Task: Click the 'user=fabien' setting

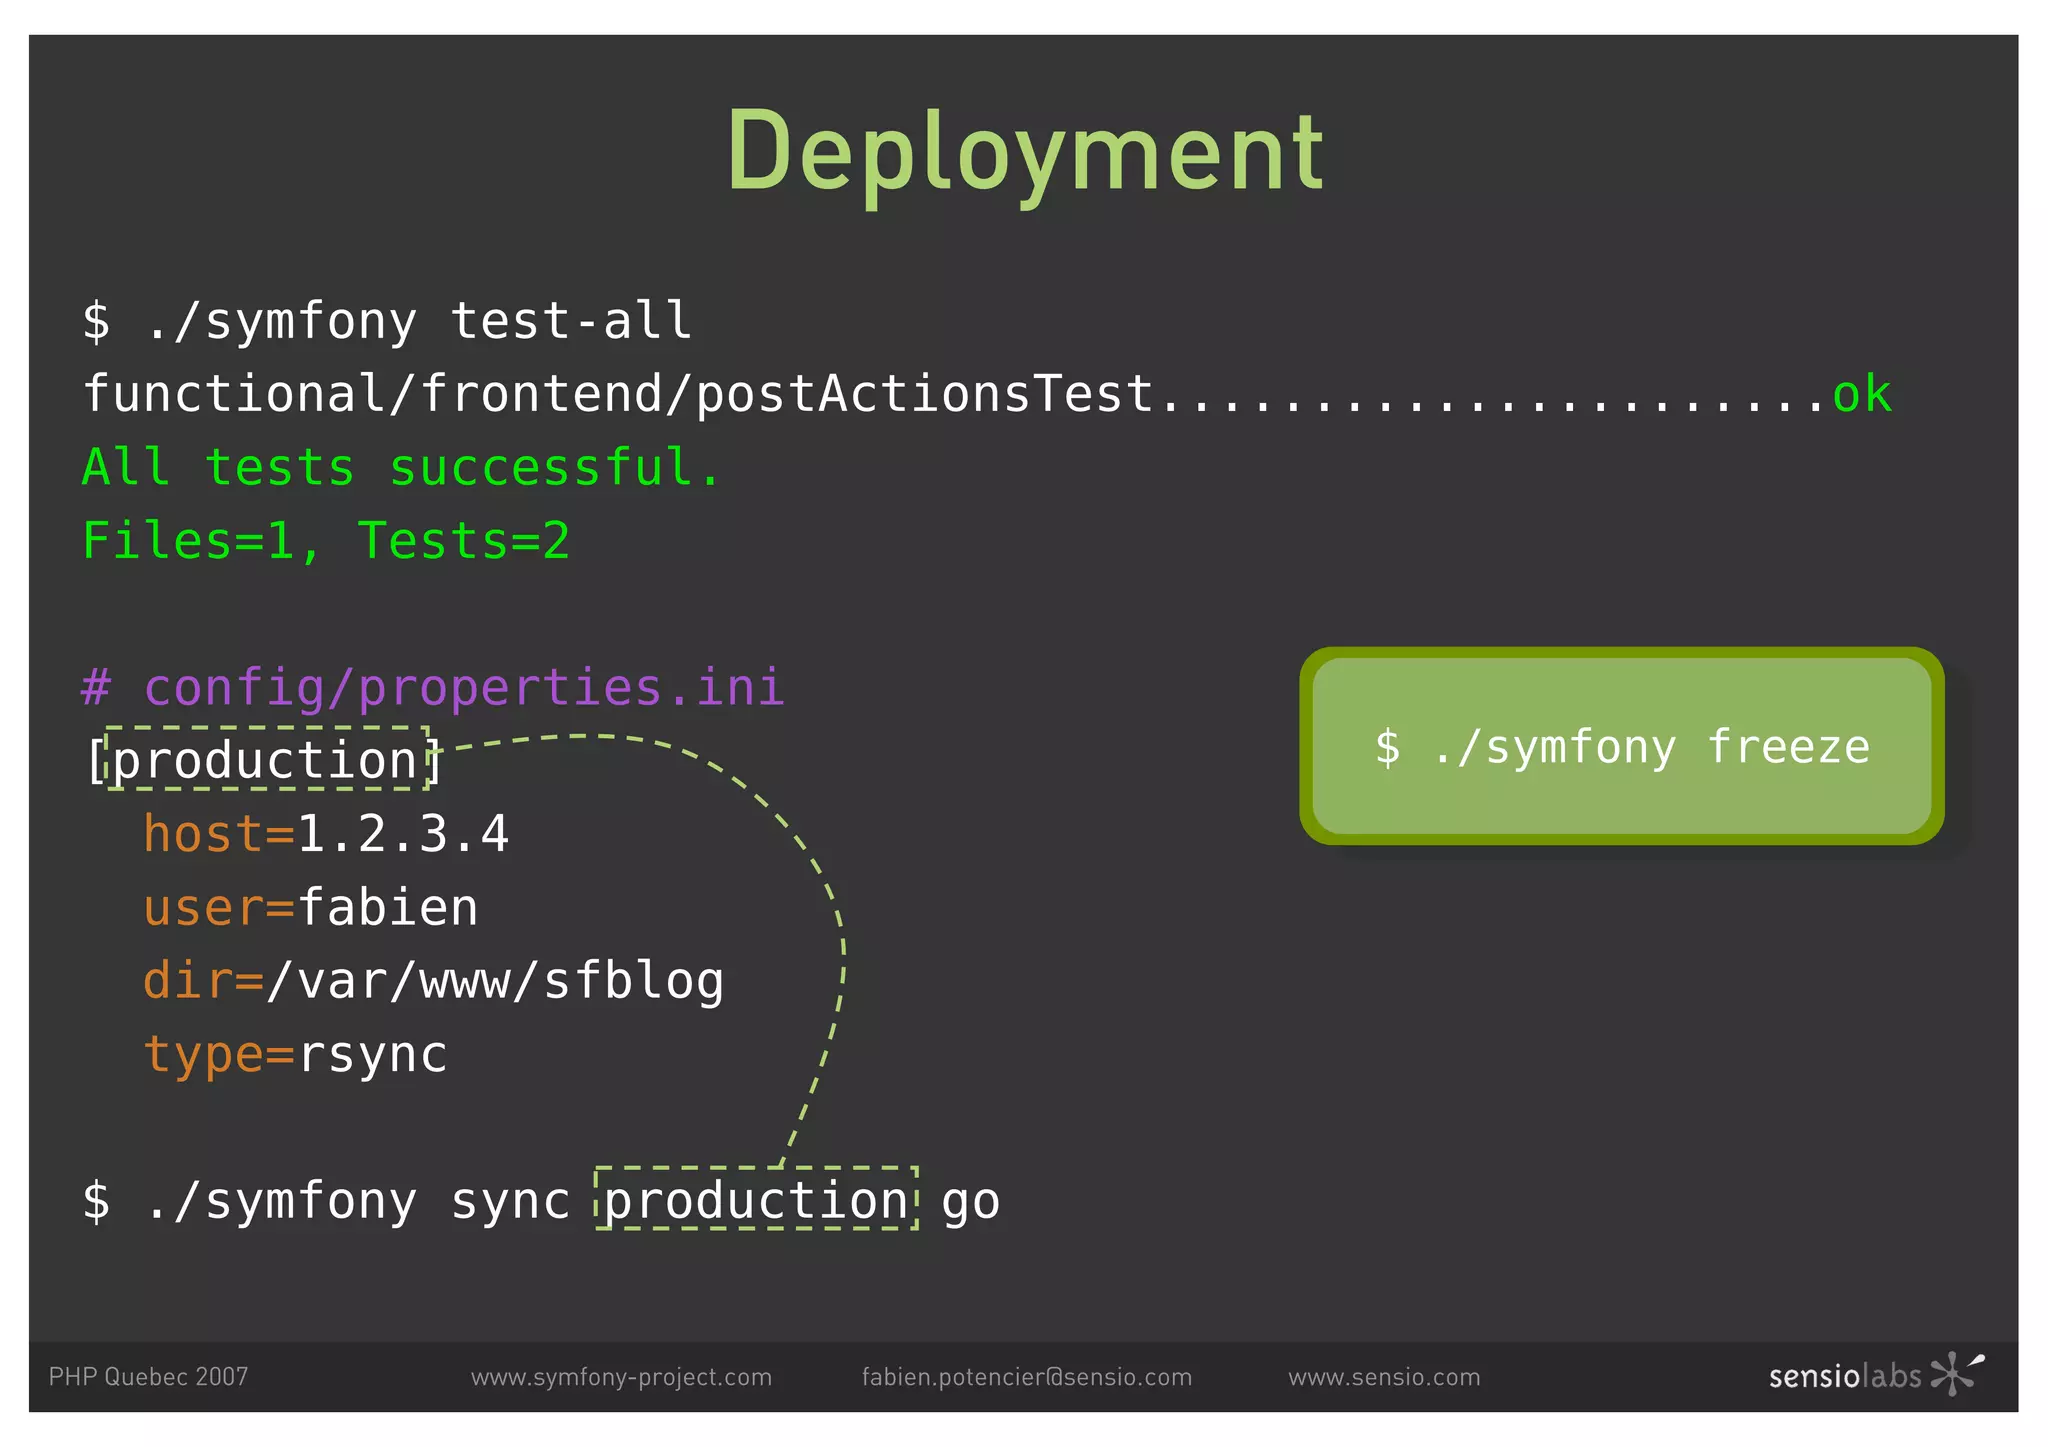Action: (x=311, y=908)
